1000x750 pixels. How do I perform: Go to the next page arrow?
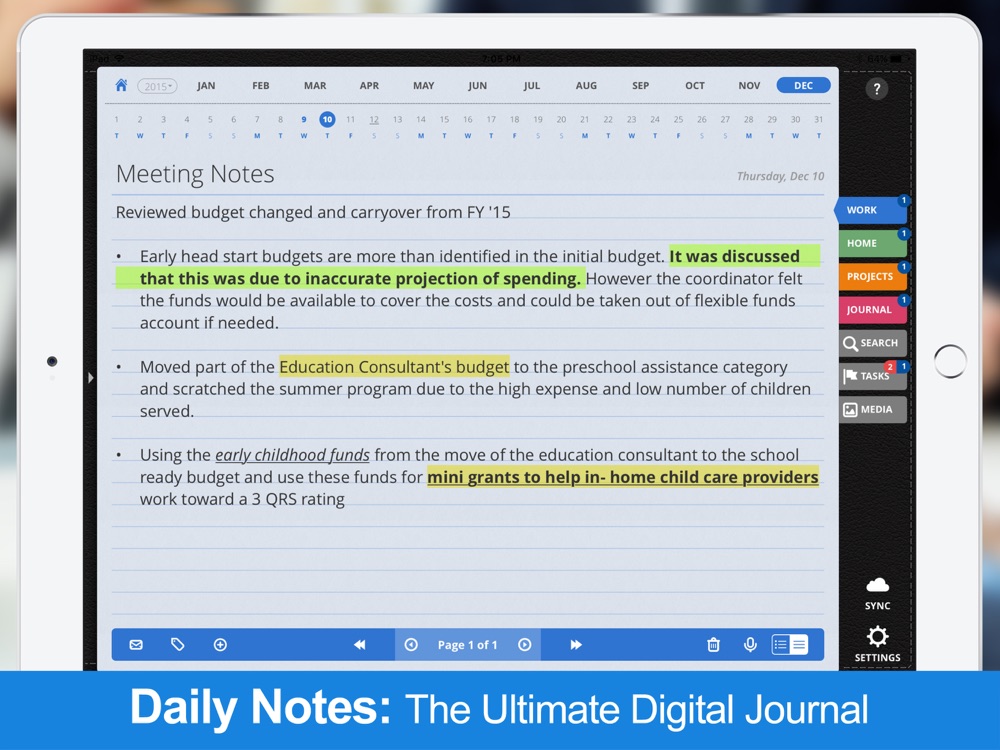coord(524,645)
